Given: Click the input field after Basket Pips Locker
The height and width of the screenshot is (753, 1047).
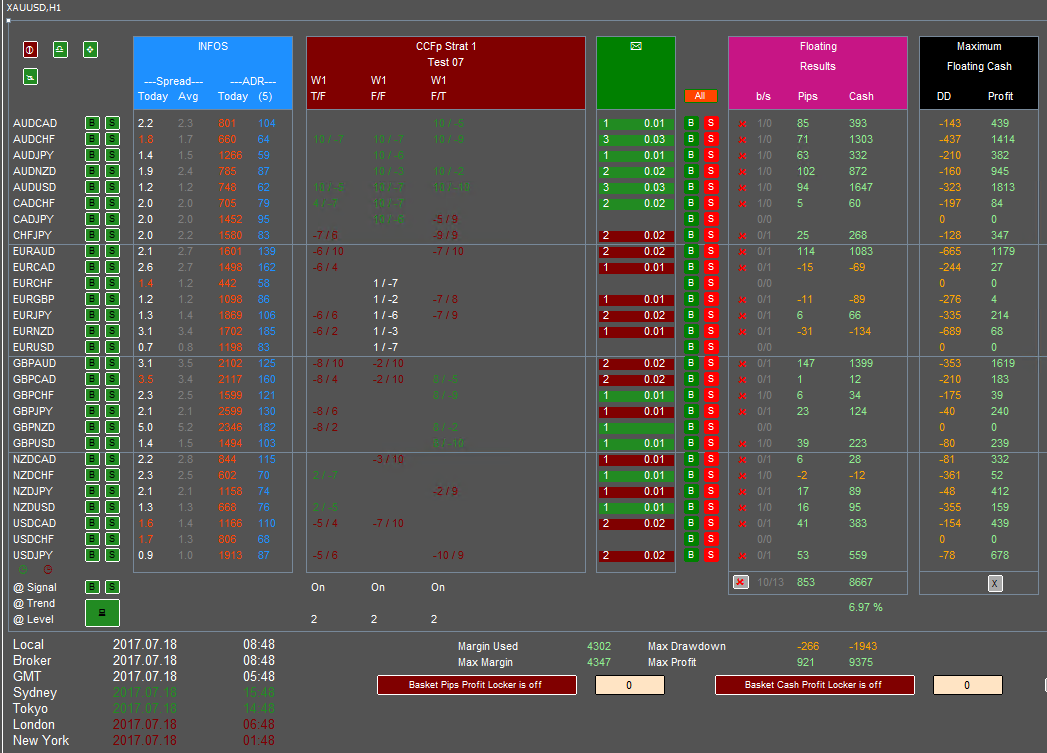Looking at the screenshot, I should click(x=630, y=685).
